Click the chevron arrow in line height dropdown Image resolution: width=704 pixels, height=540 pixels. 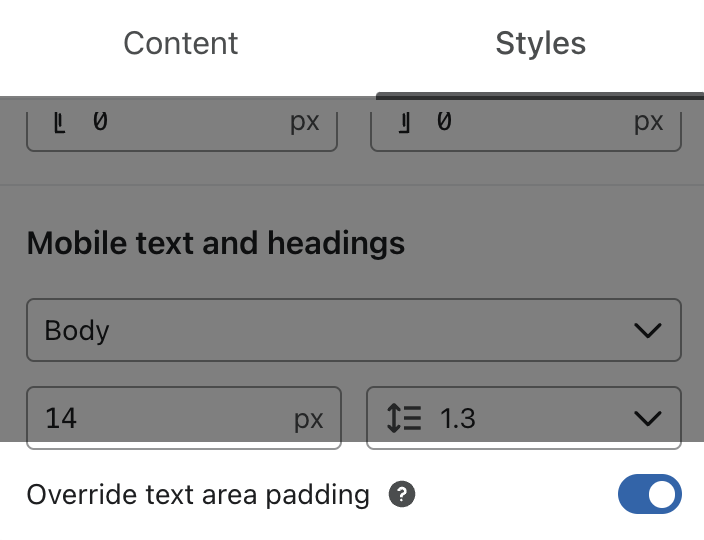(648, 418)
